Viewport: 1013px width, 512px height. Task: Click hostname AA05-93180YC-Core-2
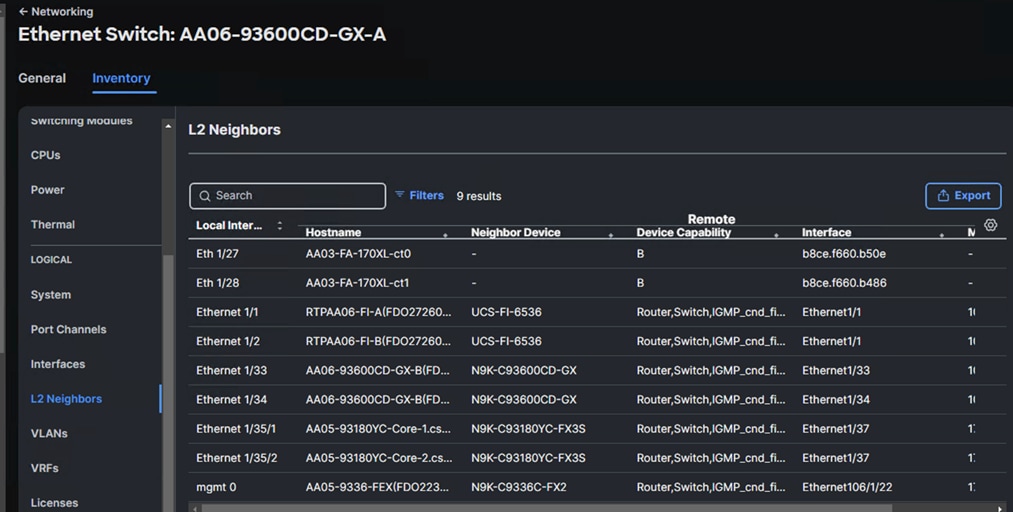pyautogui.click(x=379, y=458)
